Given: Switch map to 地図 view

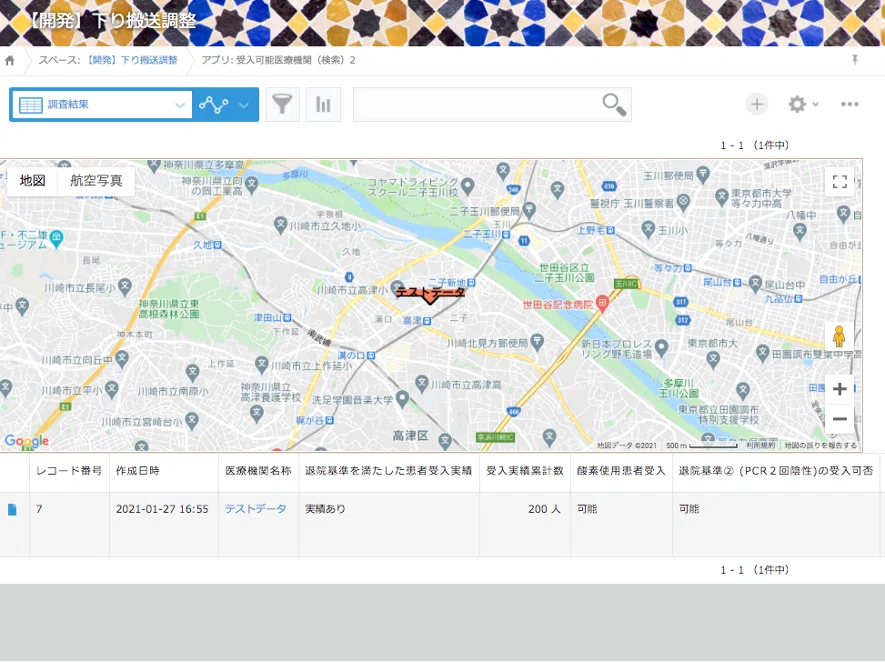Looking at the screenshot, I should click(33, 181).
